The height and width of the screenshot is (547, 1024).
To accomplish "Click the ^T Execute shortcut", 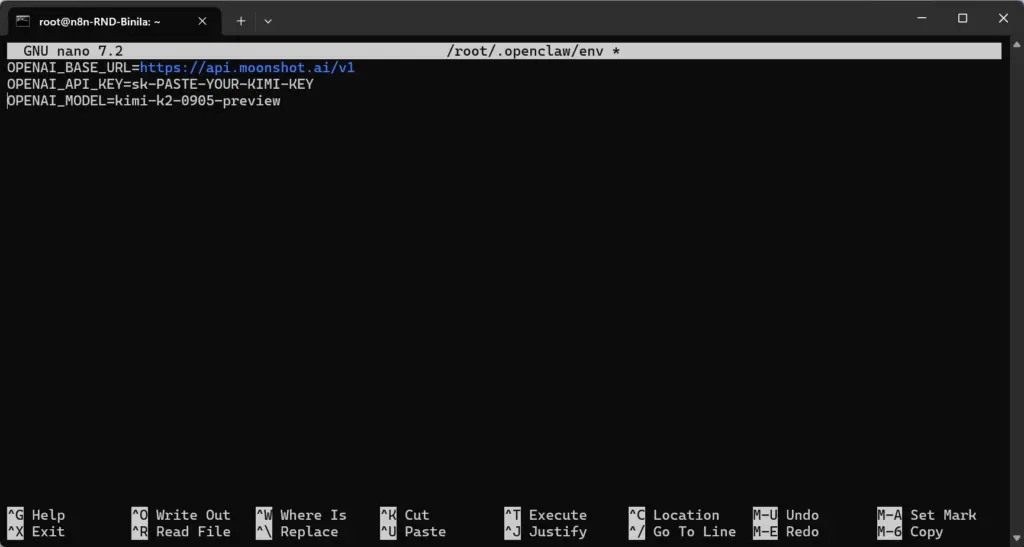I will coord(545,515).
